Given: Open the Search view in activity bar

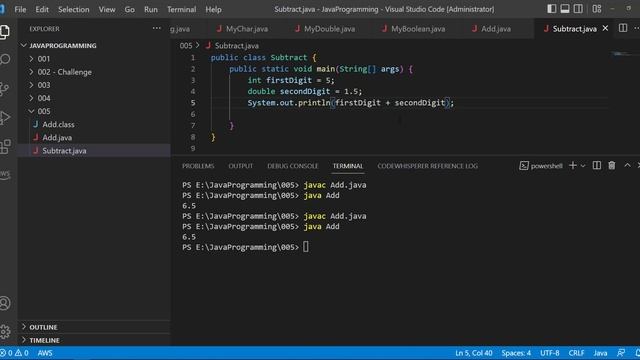Looking at the screenshot, I should click(5, 60).
